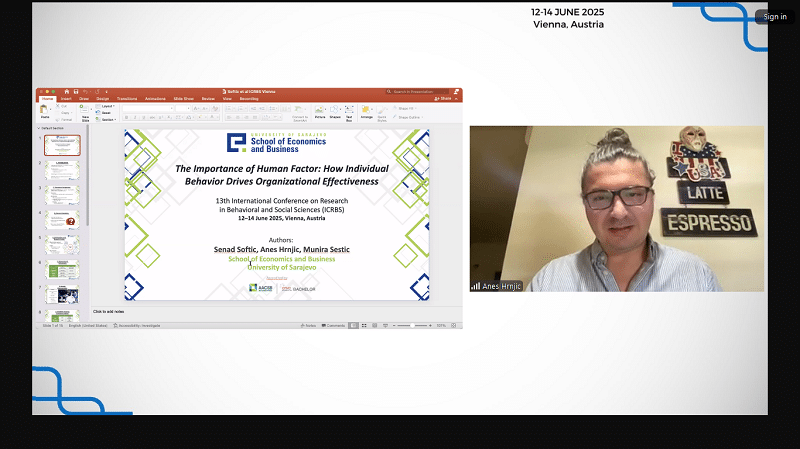Click the Search in Presentation field

pos(422,91)
